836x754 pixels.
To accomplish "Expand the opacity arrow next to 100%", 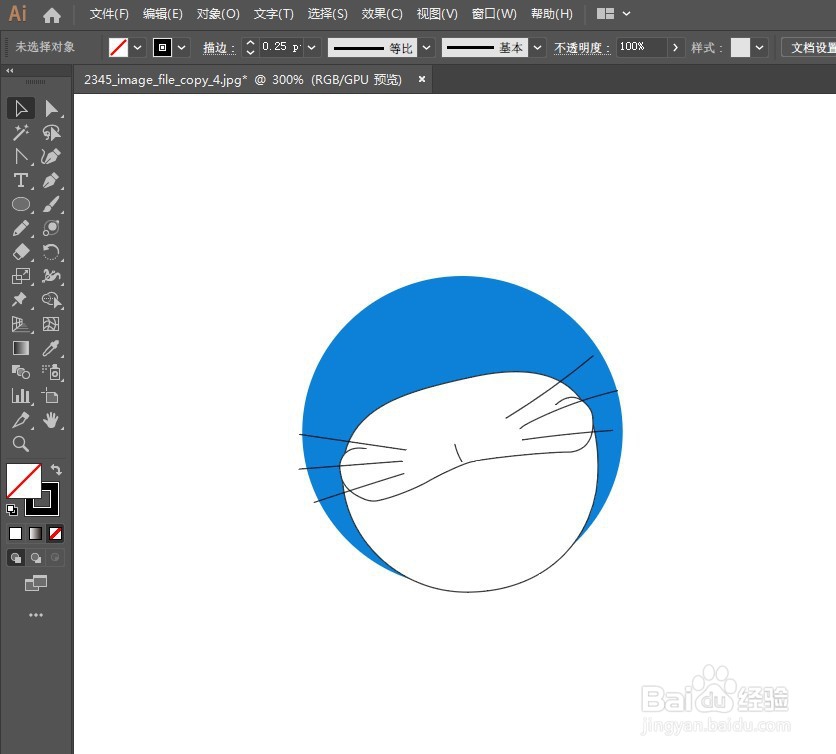I will click(x=676, y=47).
